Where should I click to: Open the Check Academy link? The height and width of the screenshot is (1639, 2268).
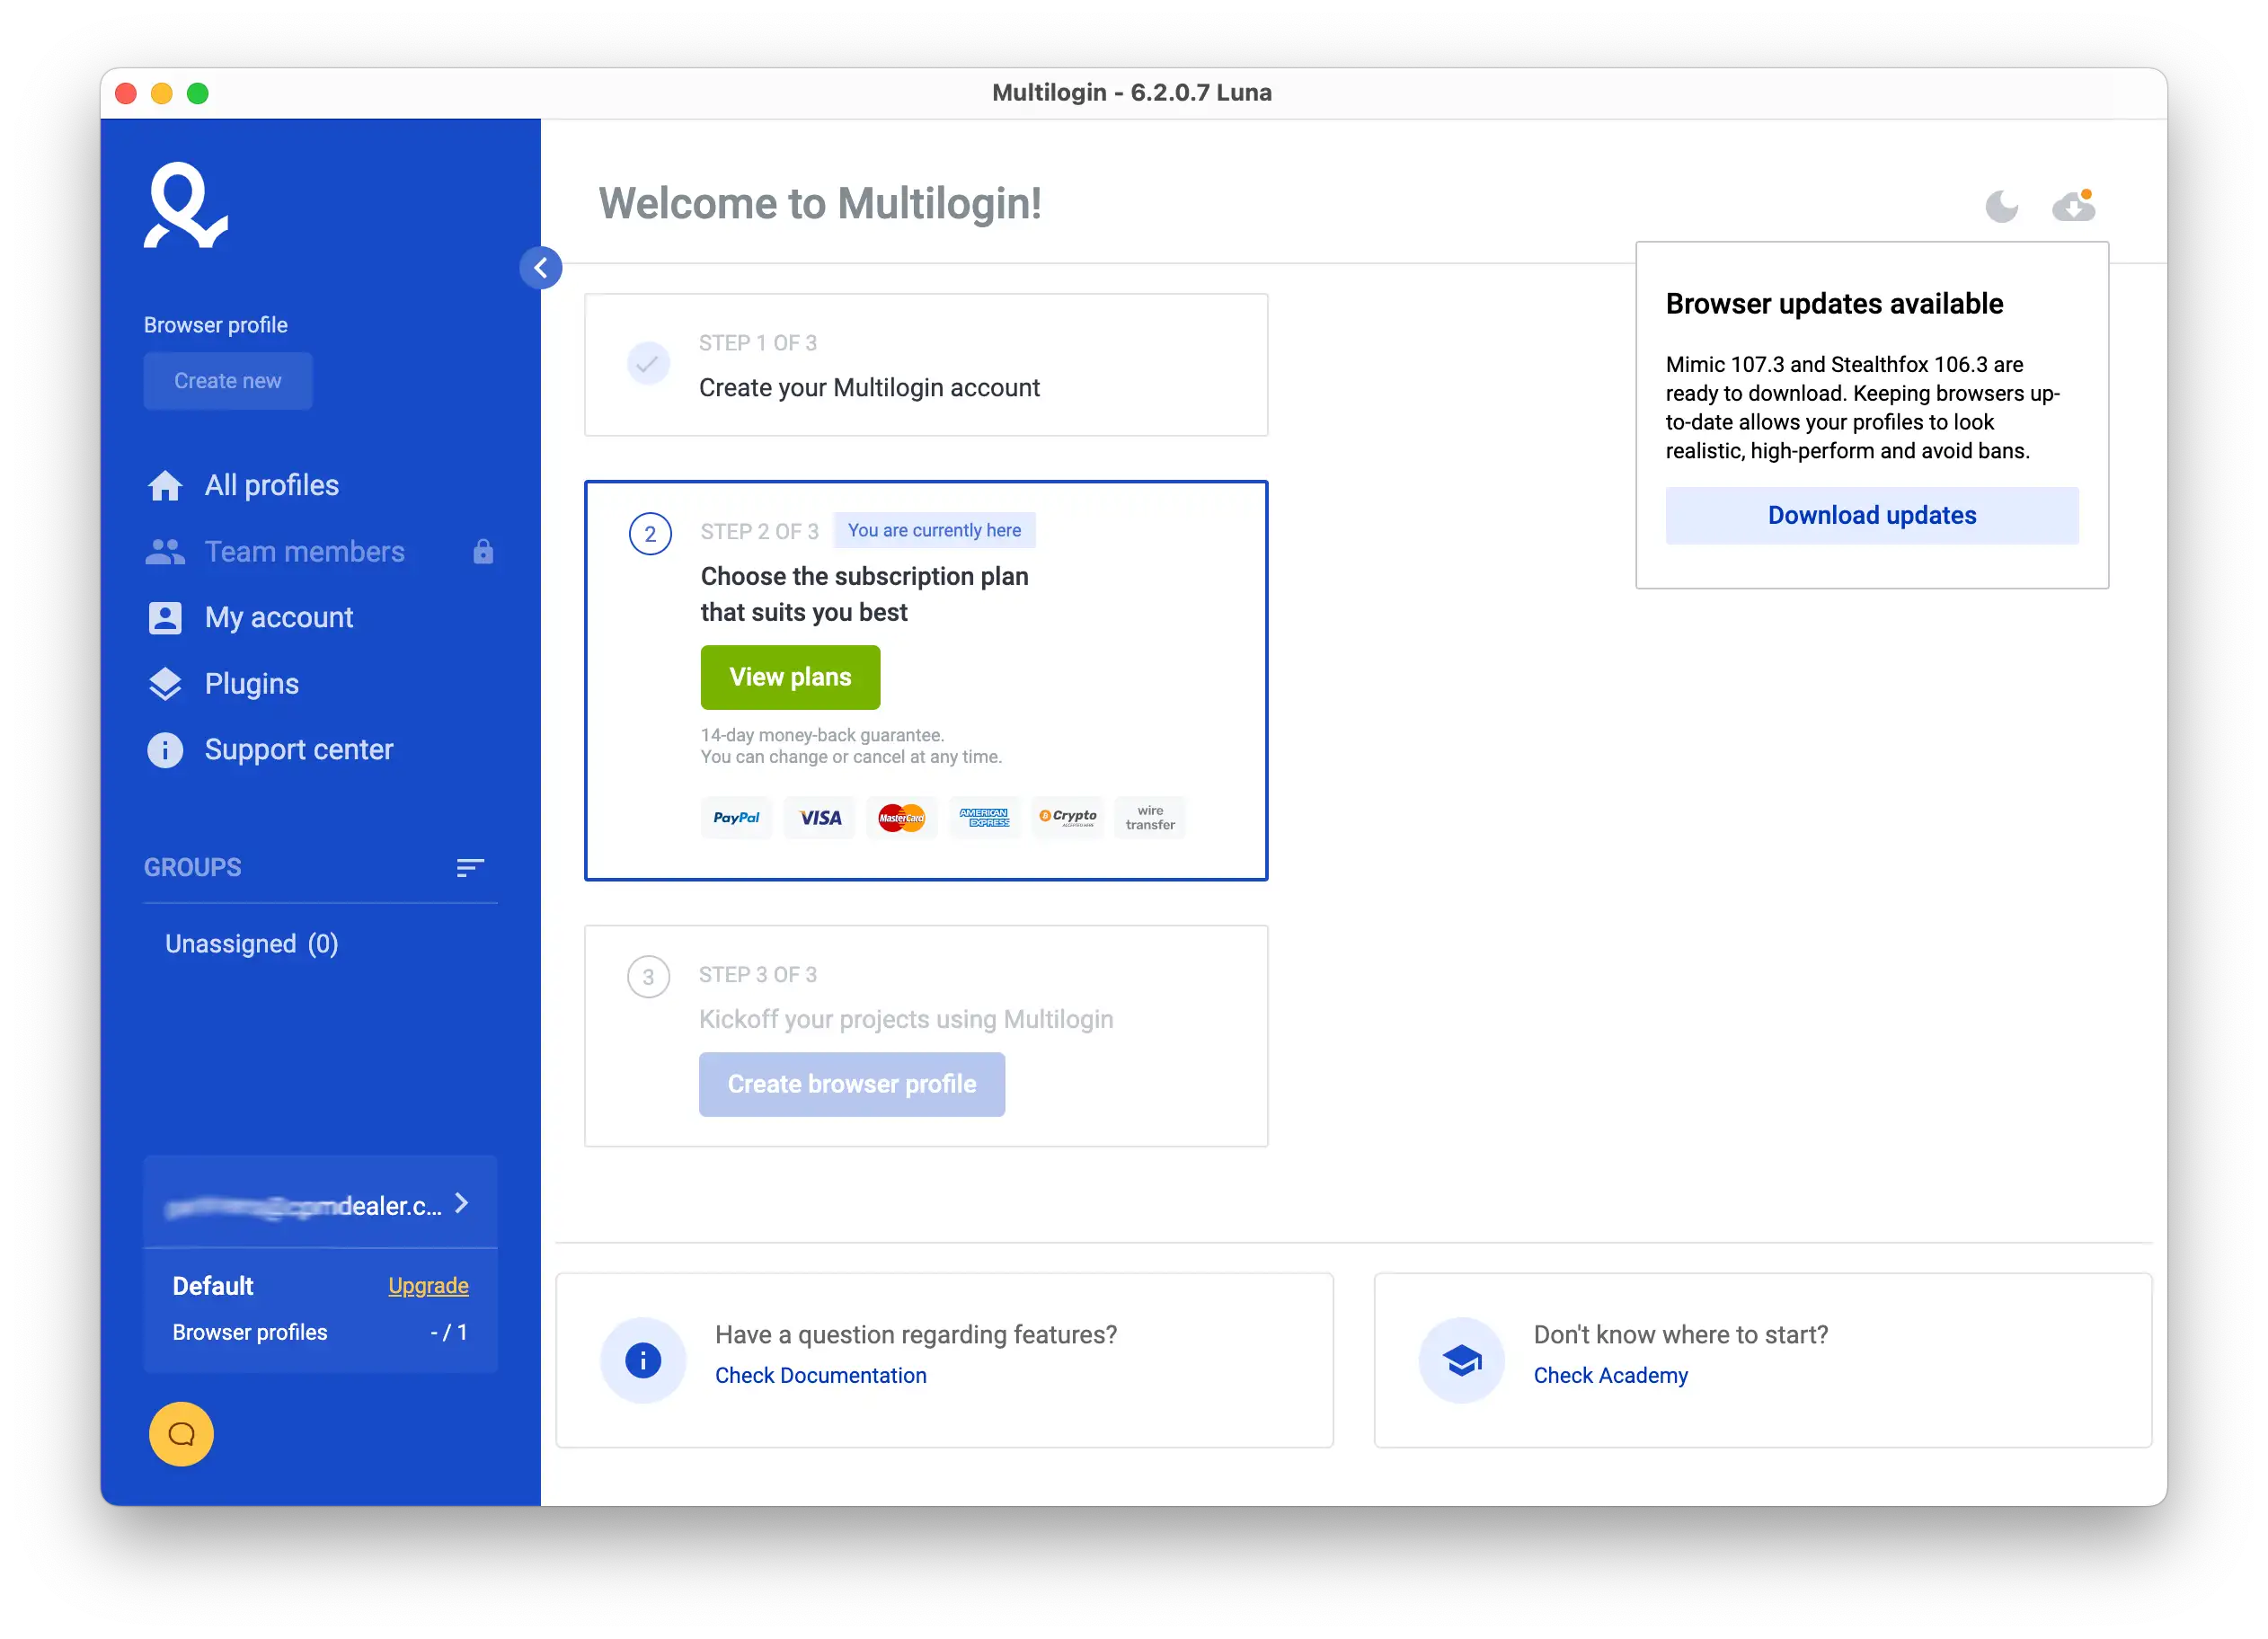pos(1611,1376)
